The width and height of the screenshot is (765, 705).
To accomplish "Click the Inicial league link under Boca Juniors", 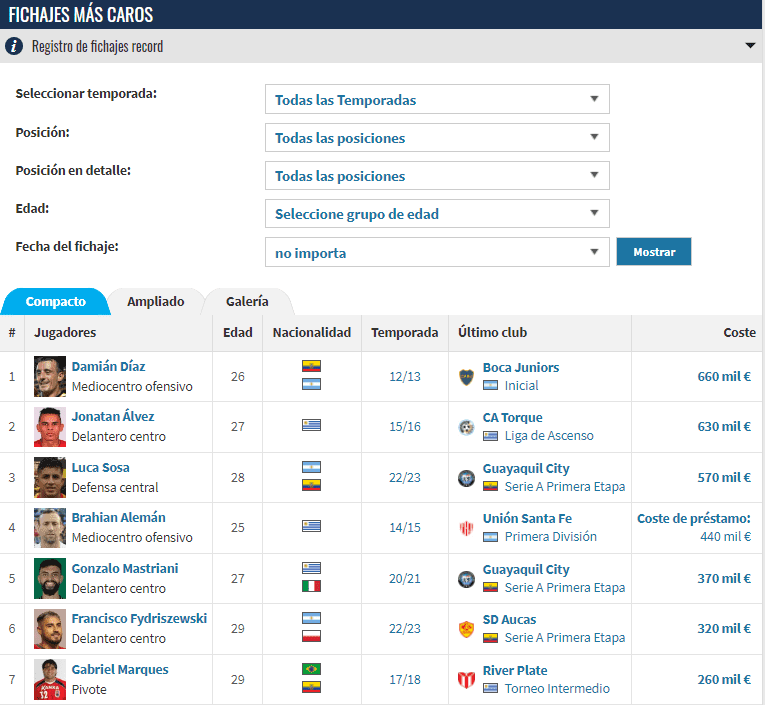I will (521, 385).
